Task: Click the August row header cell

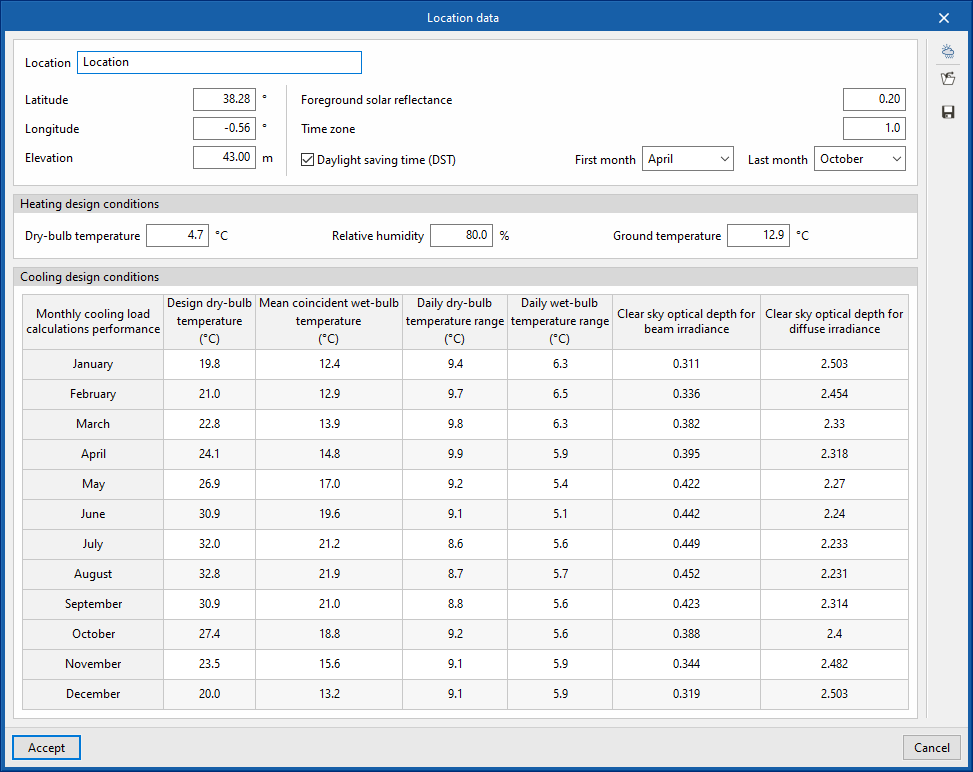Action: (x=93, y=574)
